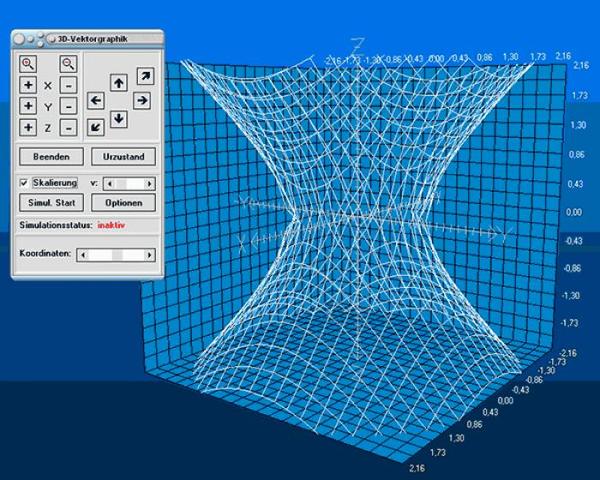Click the Beenden button

51,157
